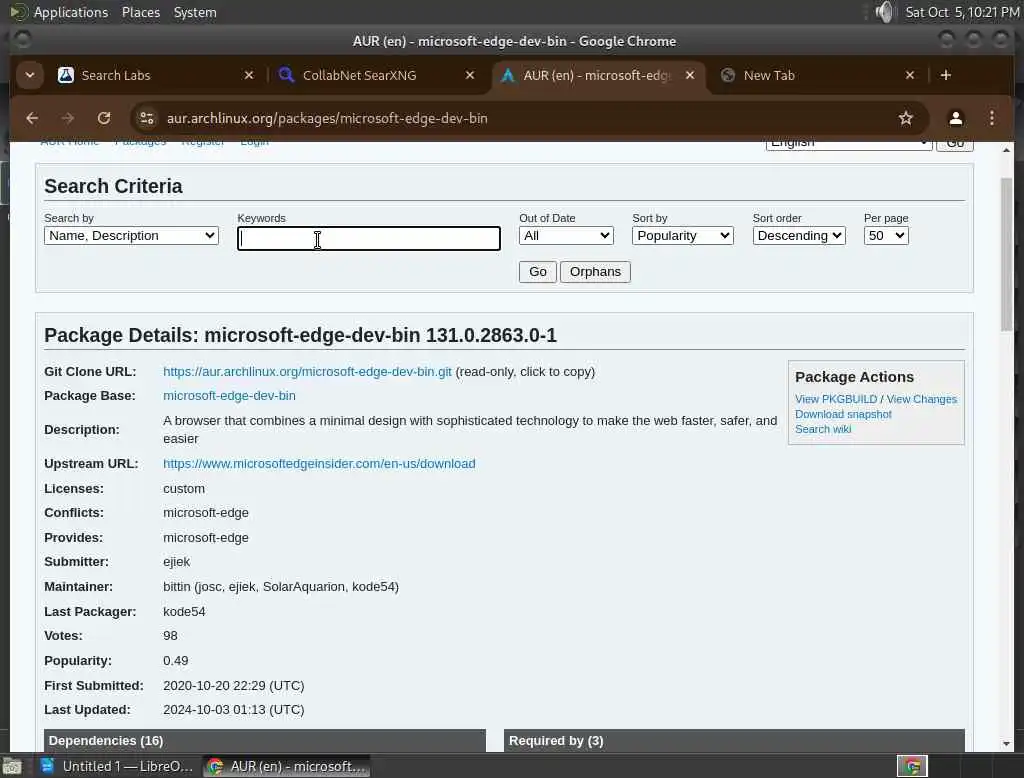1024x778 pixels.
Task: Bookmark this page with the star icon
Action: pos(905,118)
